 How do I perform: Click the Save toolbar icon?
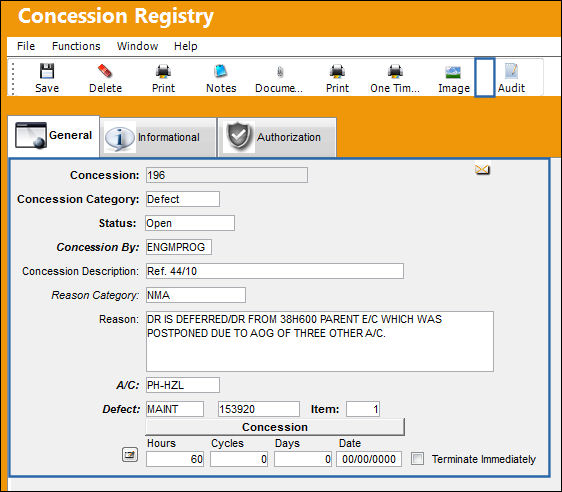tap(47, 71)
